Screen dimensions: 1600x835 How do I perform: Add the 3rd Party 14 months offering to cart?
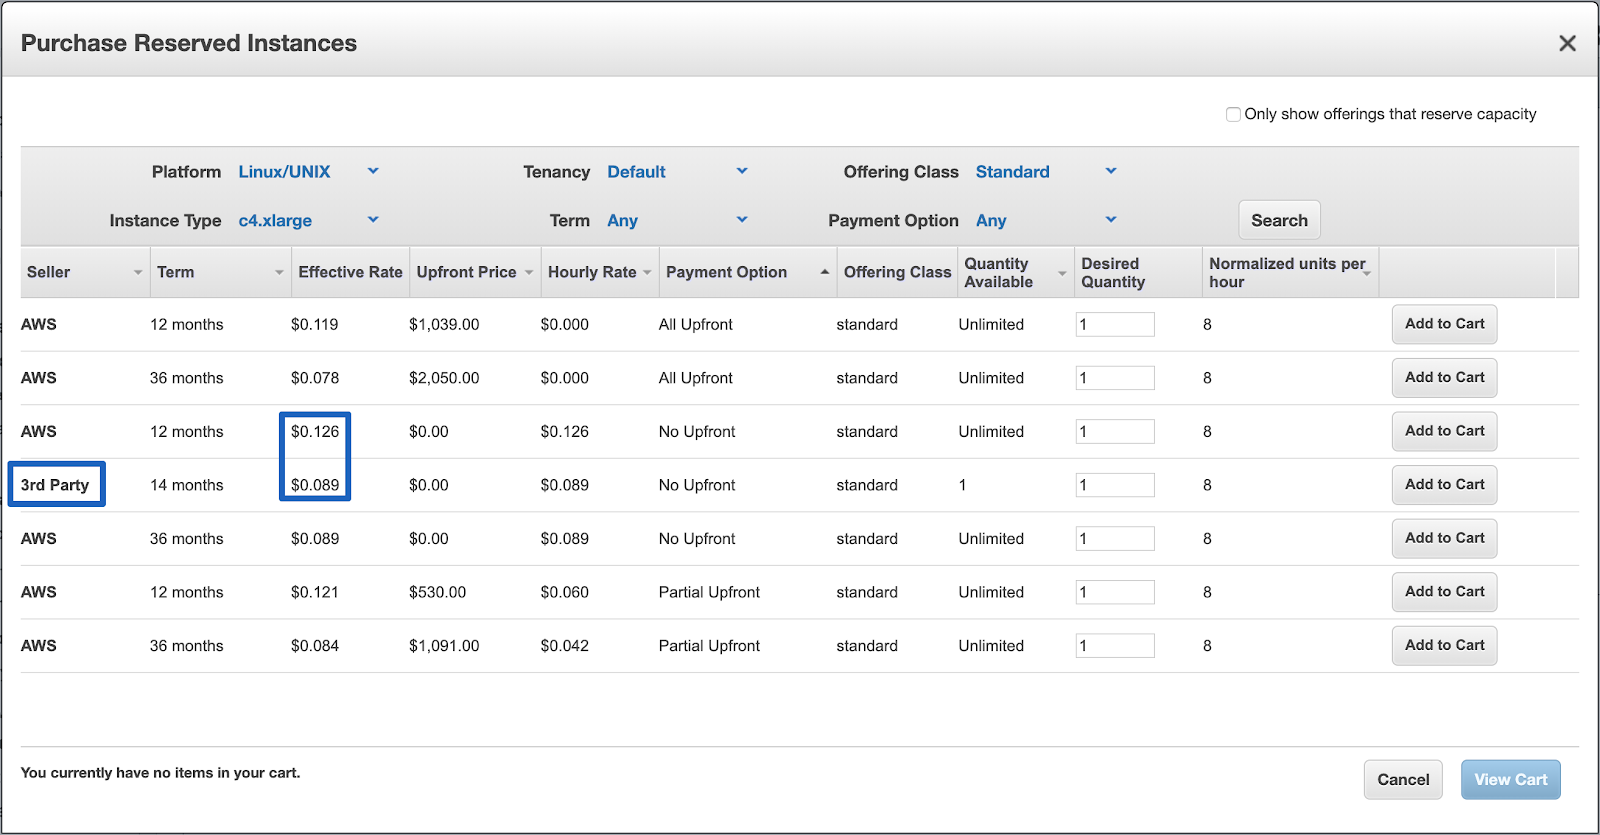[1444, 485]
